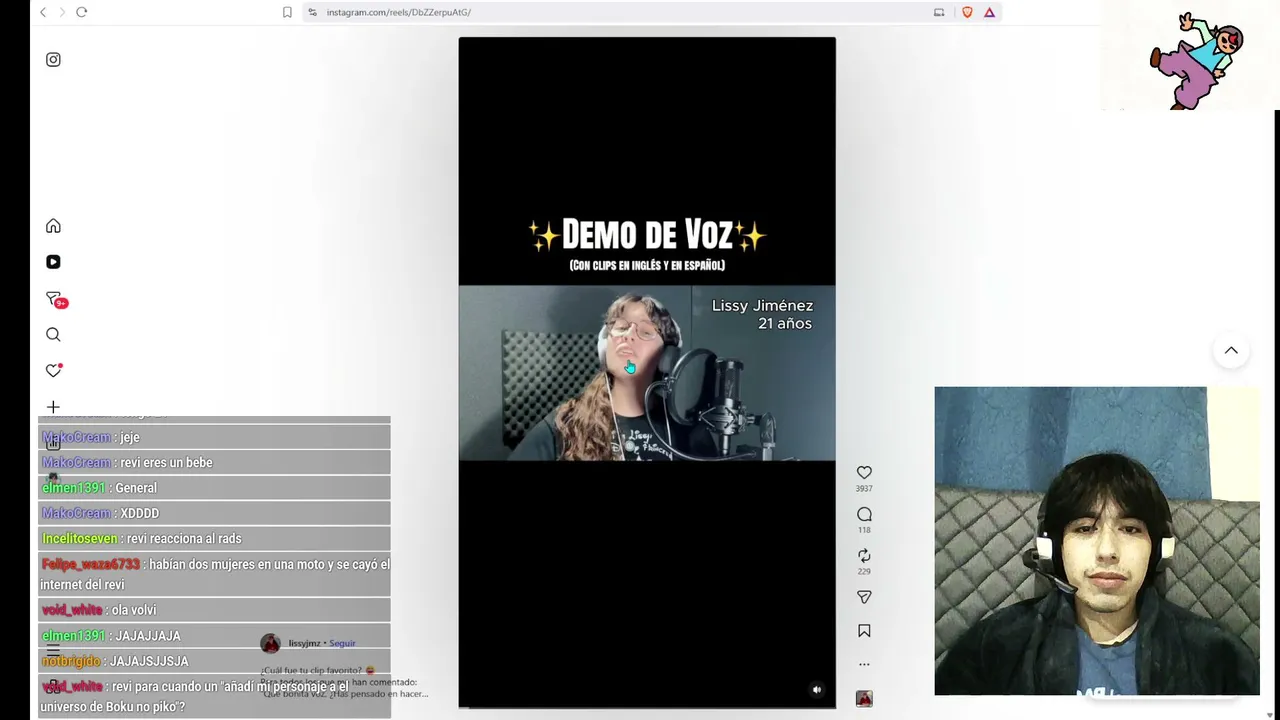Open more options three-dot menu on the reel
This screenshot has height=720, width=1280.
[x=864, y=664]
